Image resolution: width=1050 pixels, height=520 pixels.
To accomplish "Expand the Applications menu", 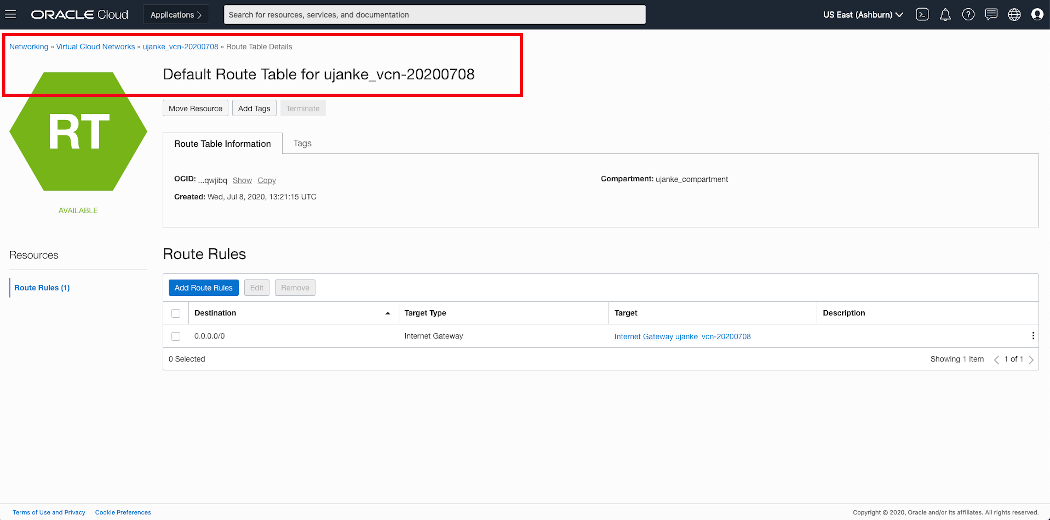I will (x=176, y=14).
